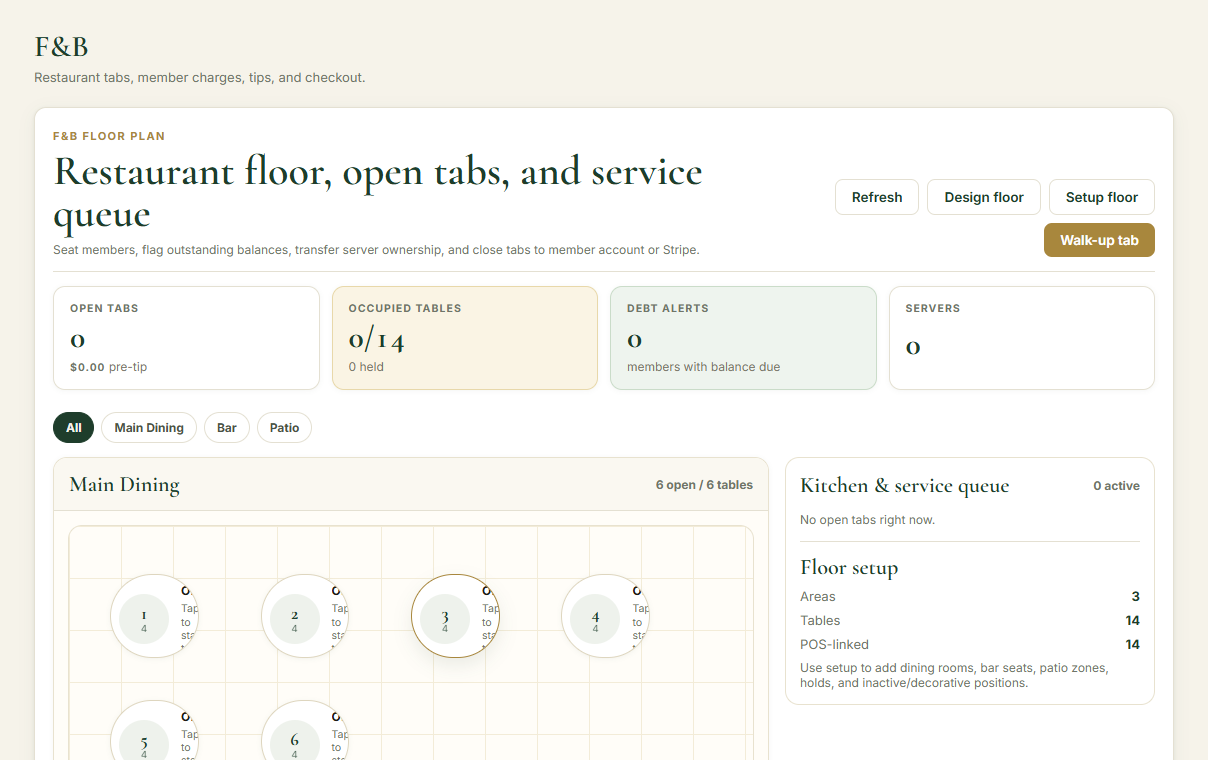This screenshot has height=760, width=1208.
Task: Select table 2 on floor plan
Action: tap(304, 617)
